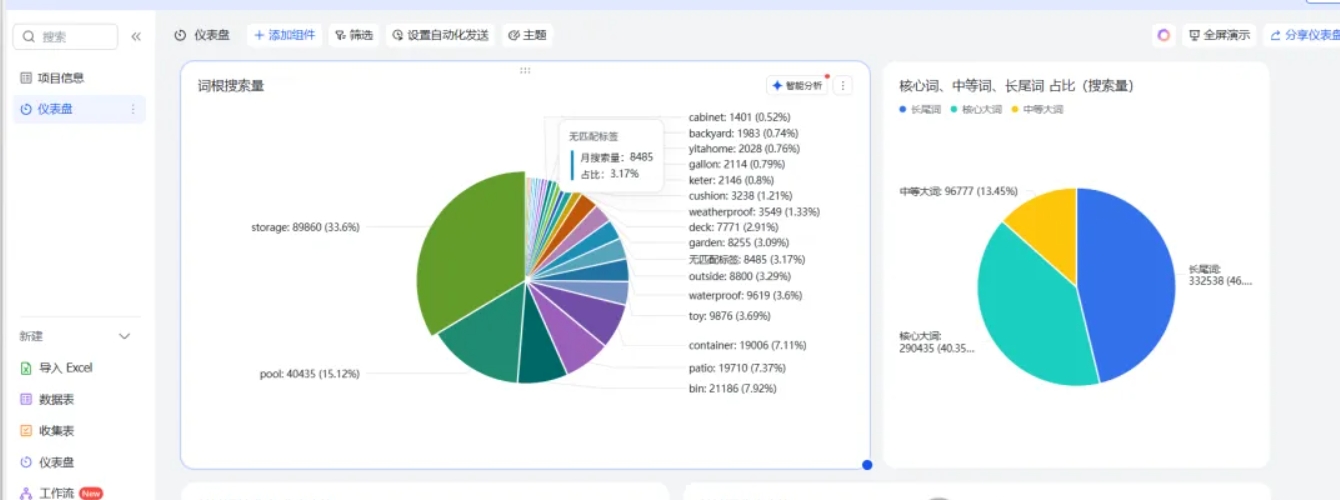Click the label deck: 7771 (2.91%)
1340x500 pixels.
coord(733,228)
